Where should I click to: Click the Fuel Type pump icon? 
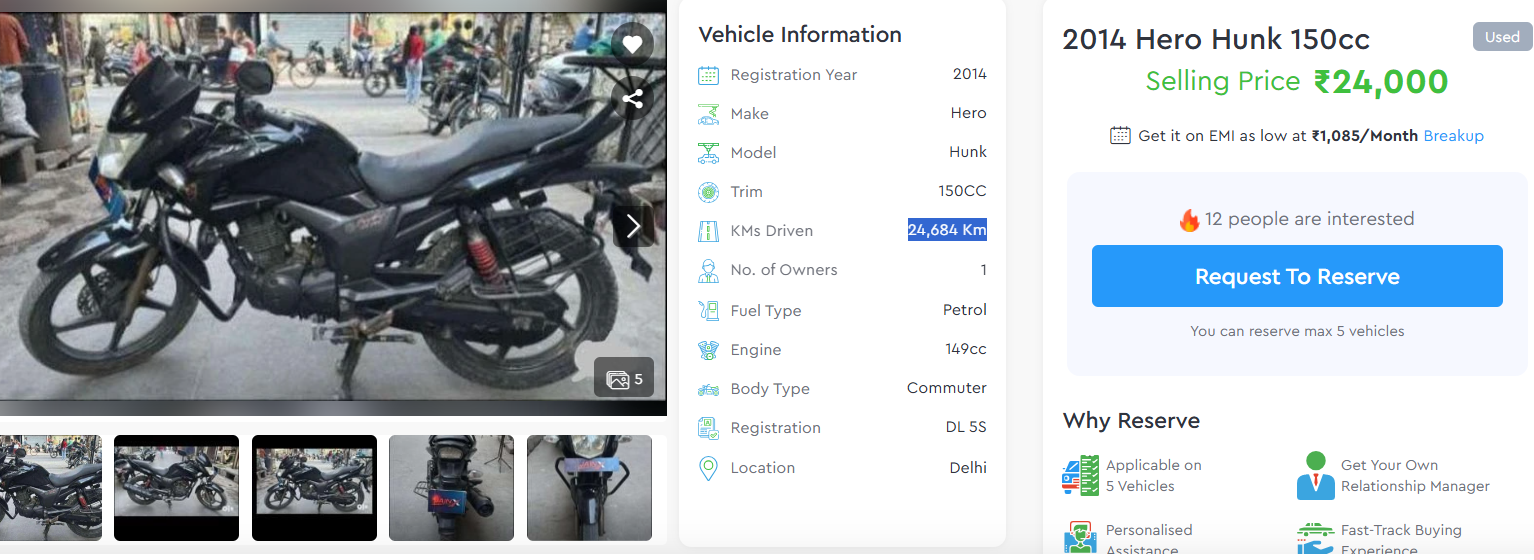[x=708, y=311]
